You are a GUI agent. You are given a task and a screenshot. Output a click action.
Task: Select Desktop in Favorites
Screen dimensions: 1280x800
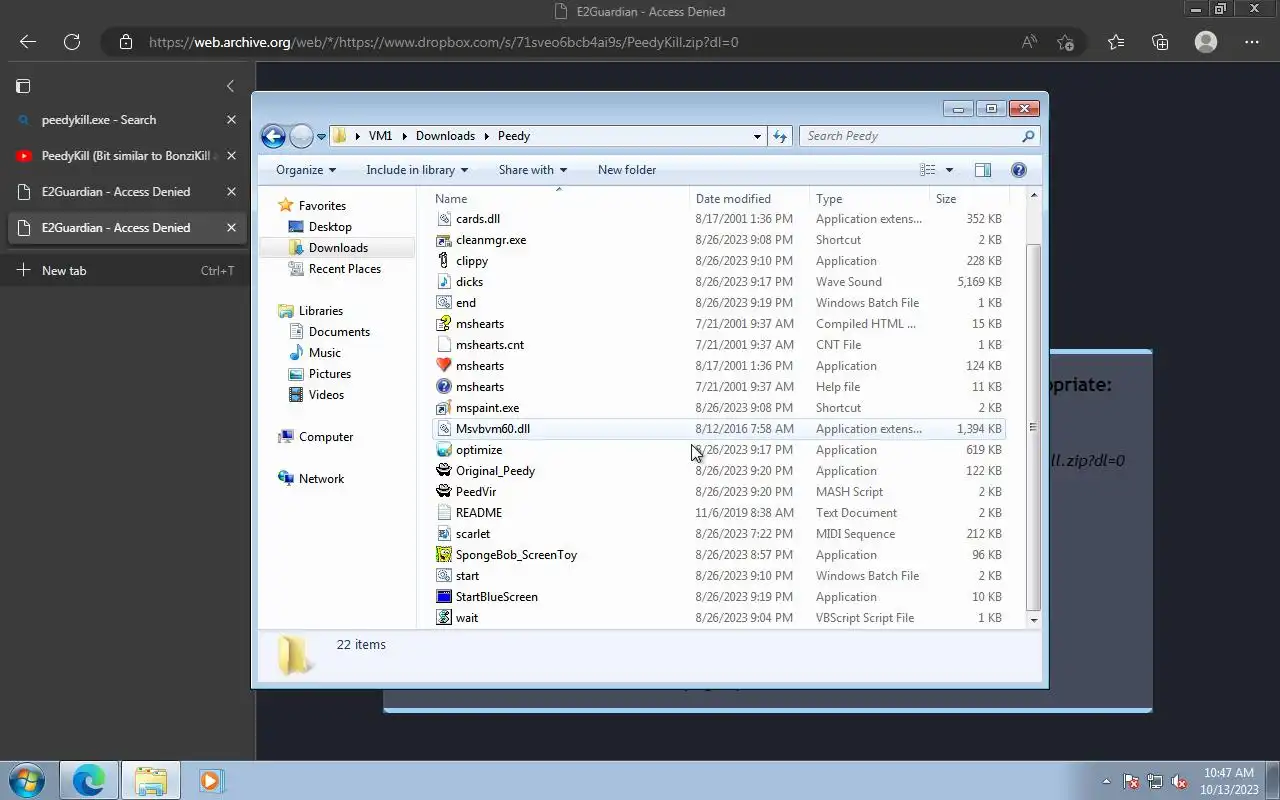point(330,227)
